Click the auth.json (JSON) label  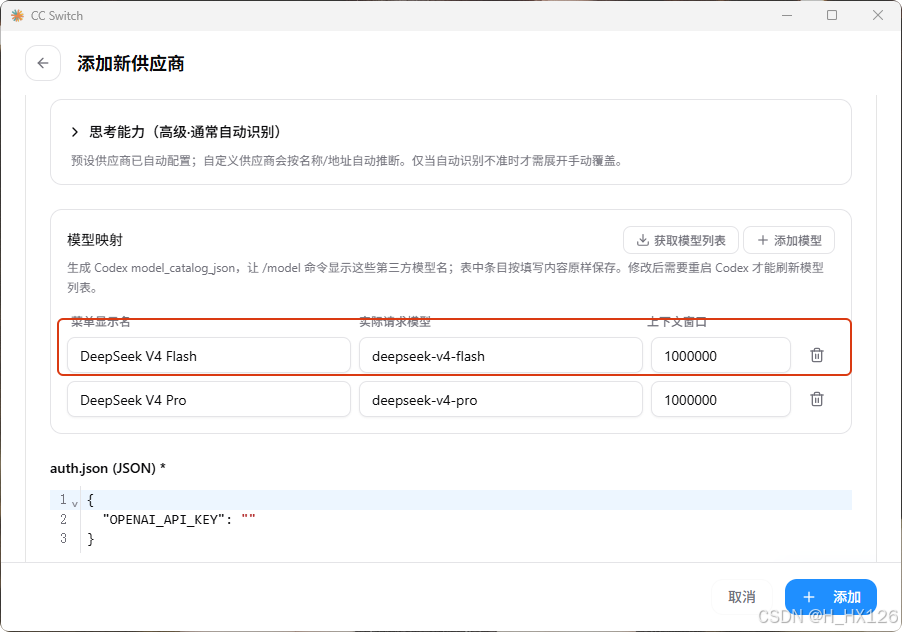[108, 469]
